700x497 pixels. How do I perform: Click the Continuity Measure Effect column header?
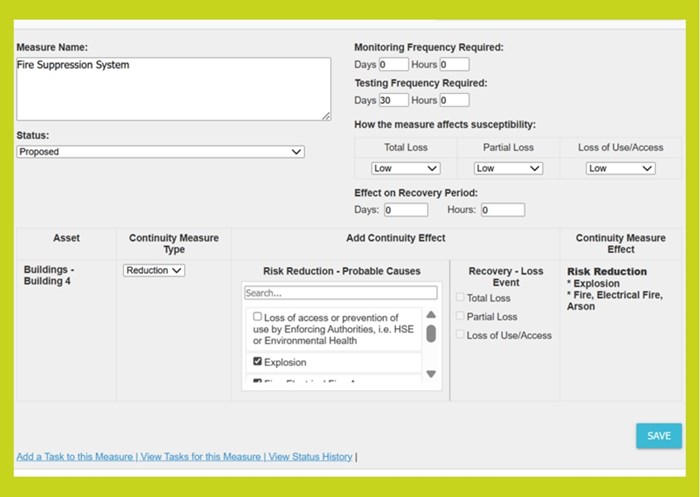coord(621,243)
